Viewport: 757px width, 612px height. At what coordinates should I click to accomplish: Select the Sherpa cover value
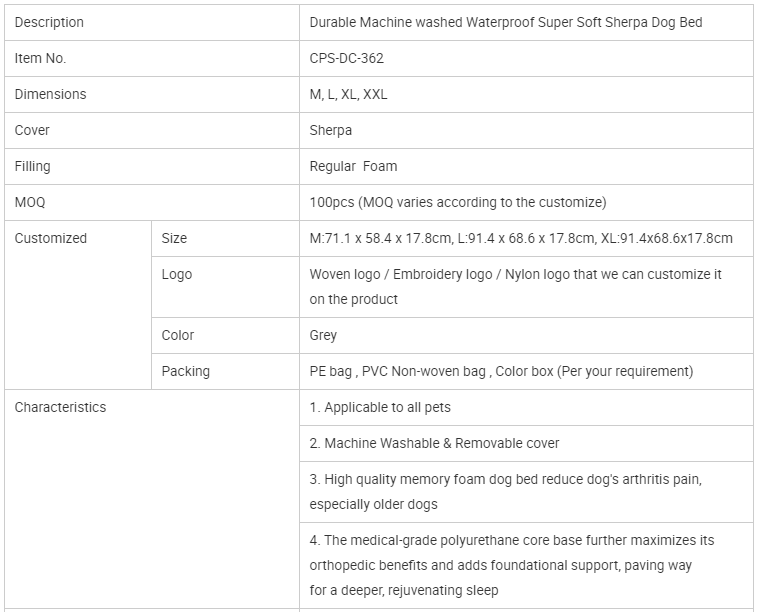(x=331, y=130)
